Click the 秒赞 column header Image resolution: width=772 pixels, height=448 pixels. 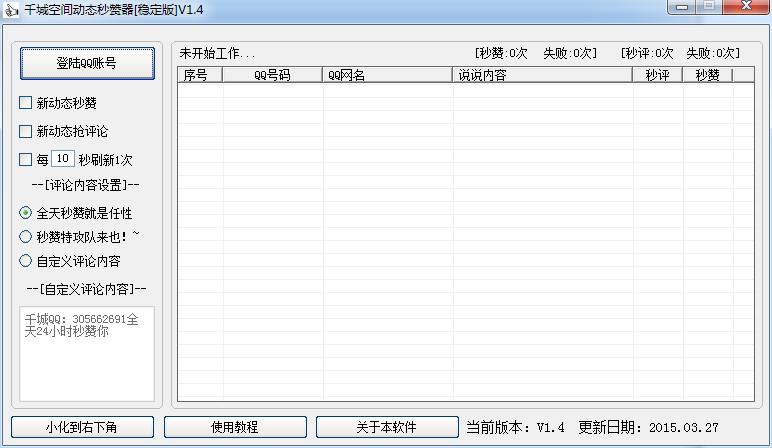(x=707, y=75)
